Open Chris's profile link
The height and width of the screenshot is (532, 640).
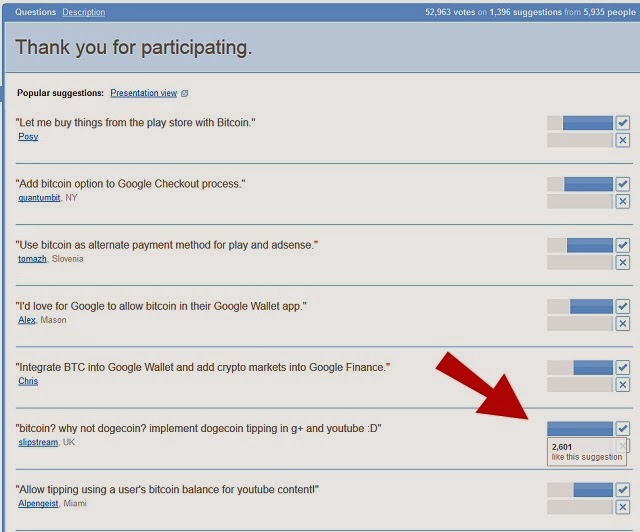pyautogui.click(x=28, y=381)
